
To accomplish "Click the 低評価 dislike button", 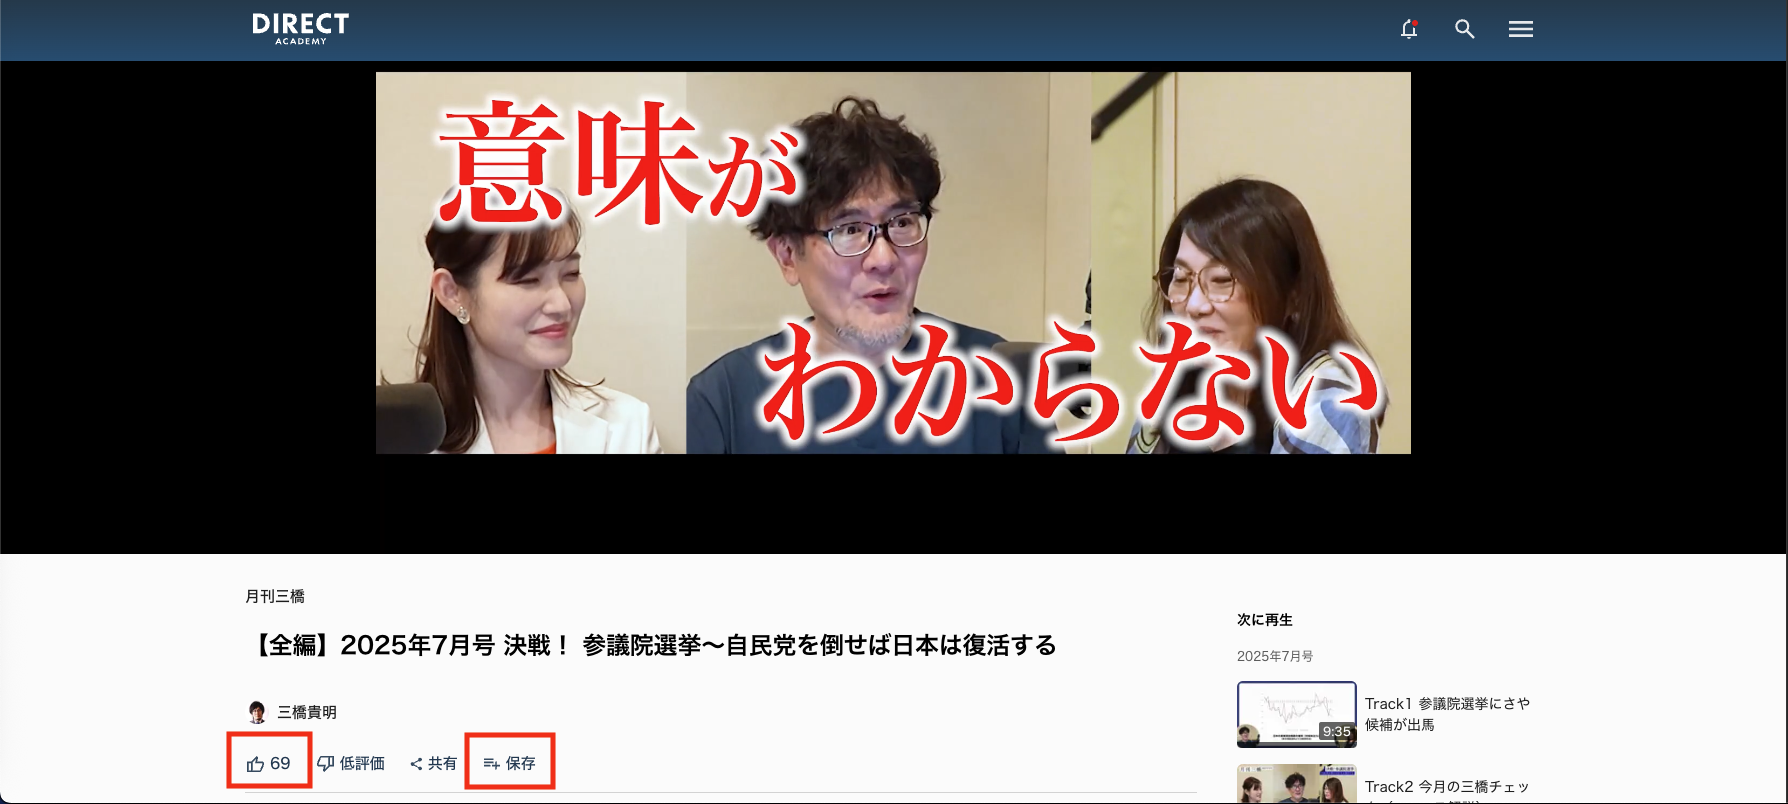I will pos(351,763).
